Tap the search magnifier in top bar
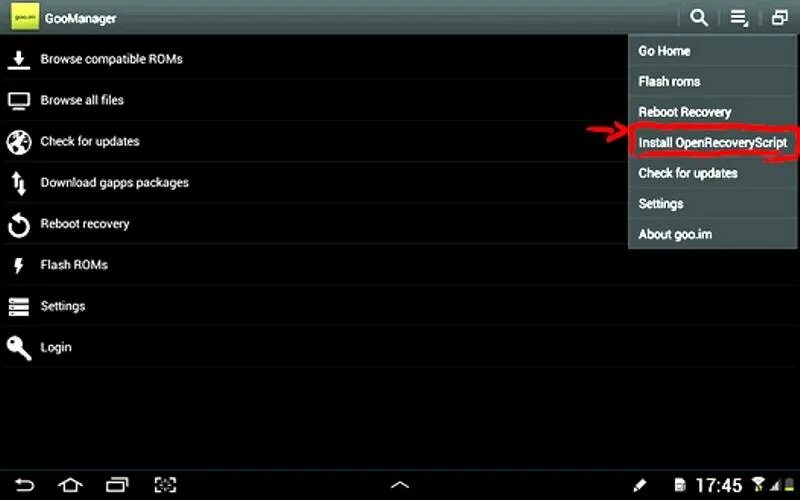Image resolution: width=800 pixels, height=500 pixels. (x=699, y=18)
